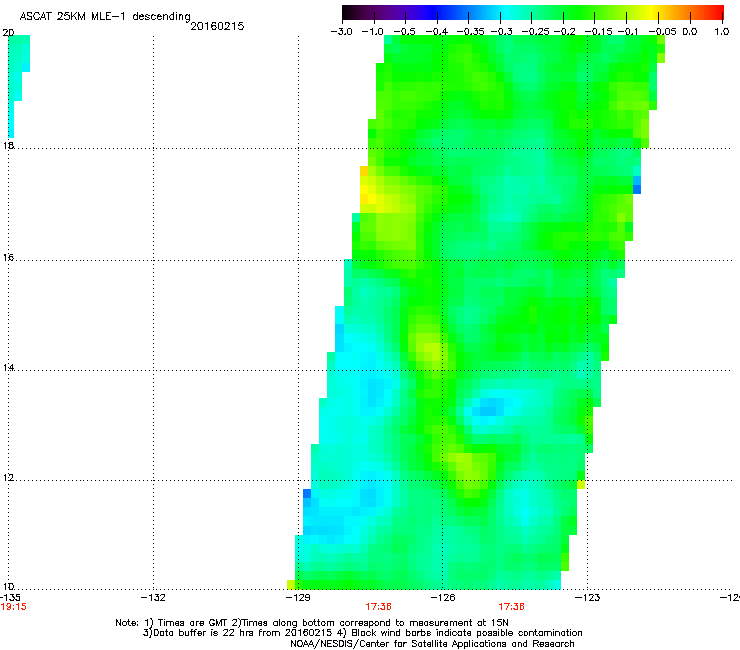The width and height of the screenshot is (740, 650).
Task: Click the latitude label "20"
Action: 8,33
